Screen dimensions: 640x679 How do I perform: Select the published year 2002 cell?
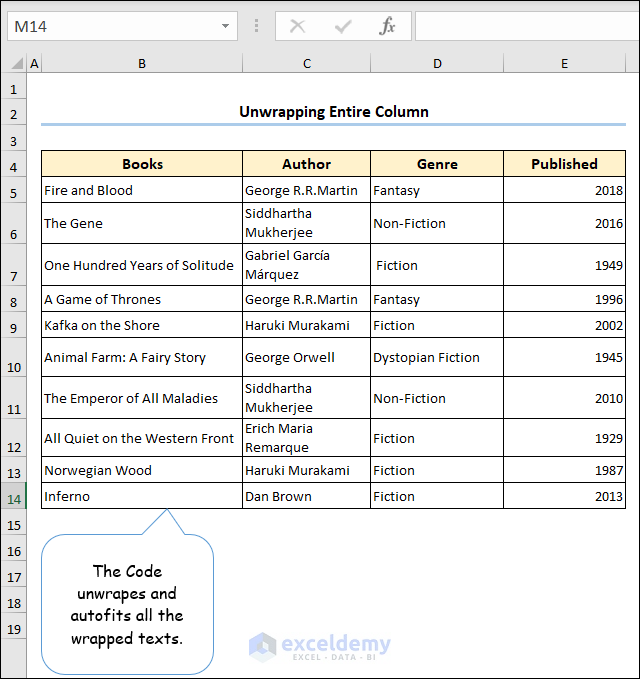pyautogui.click(x=565, y=325)
